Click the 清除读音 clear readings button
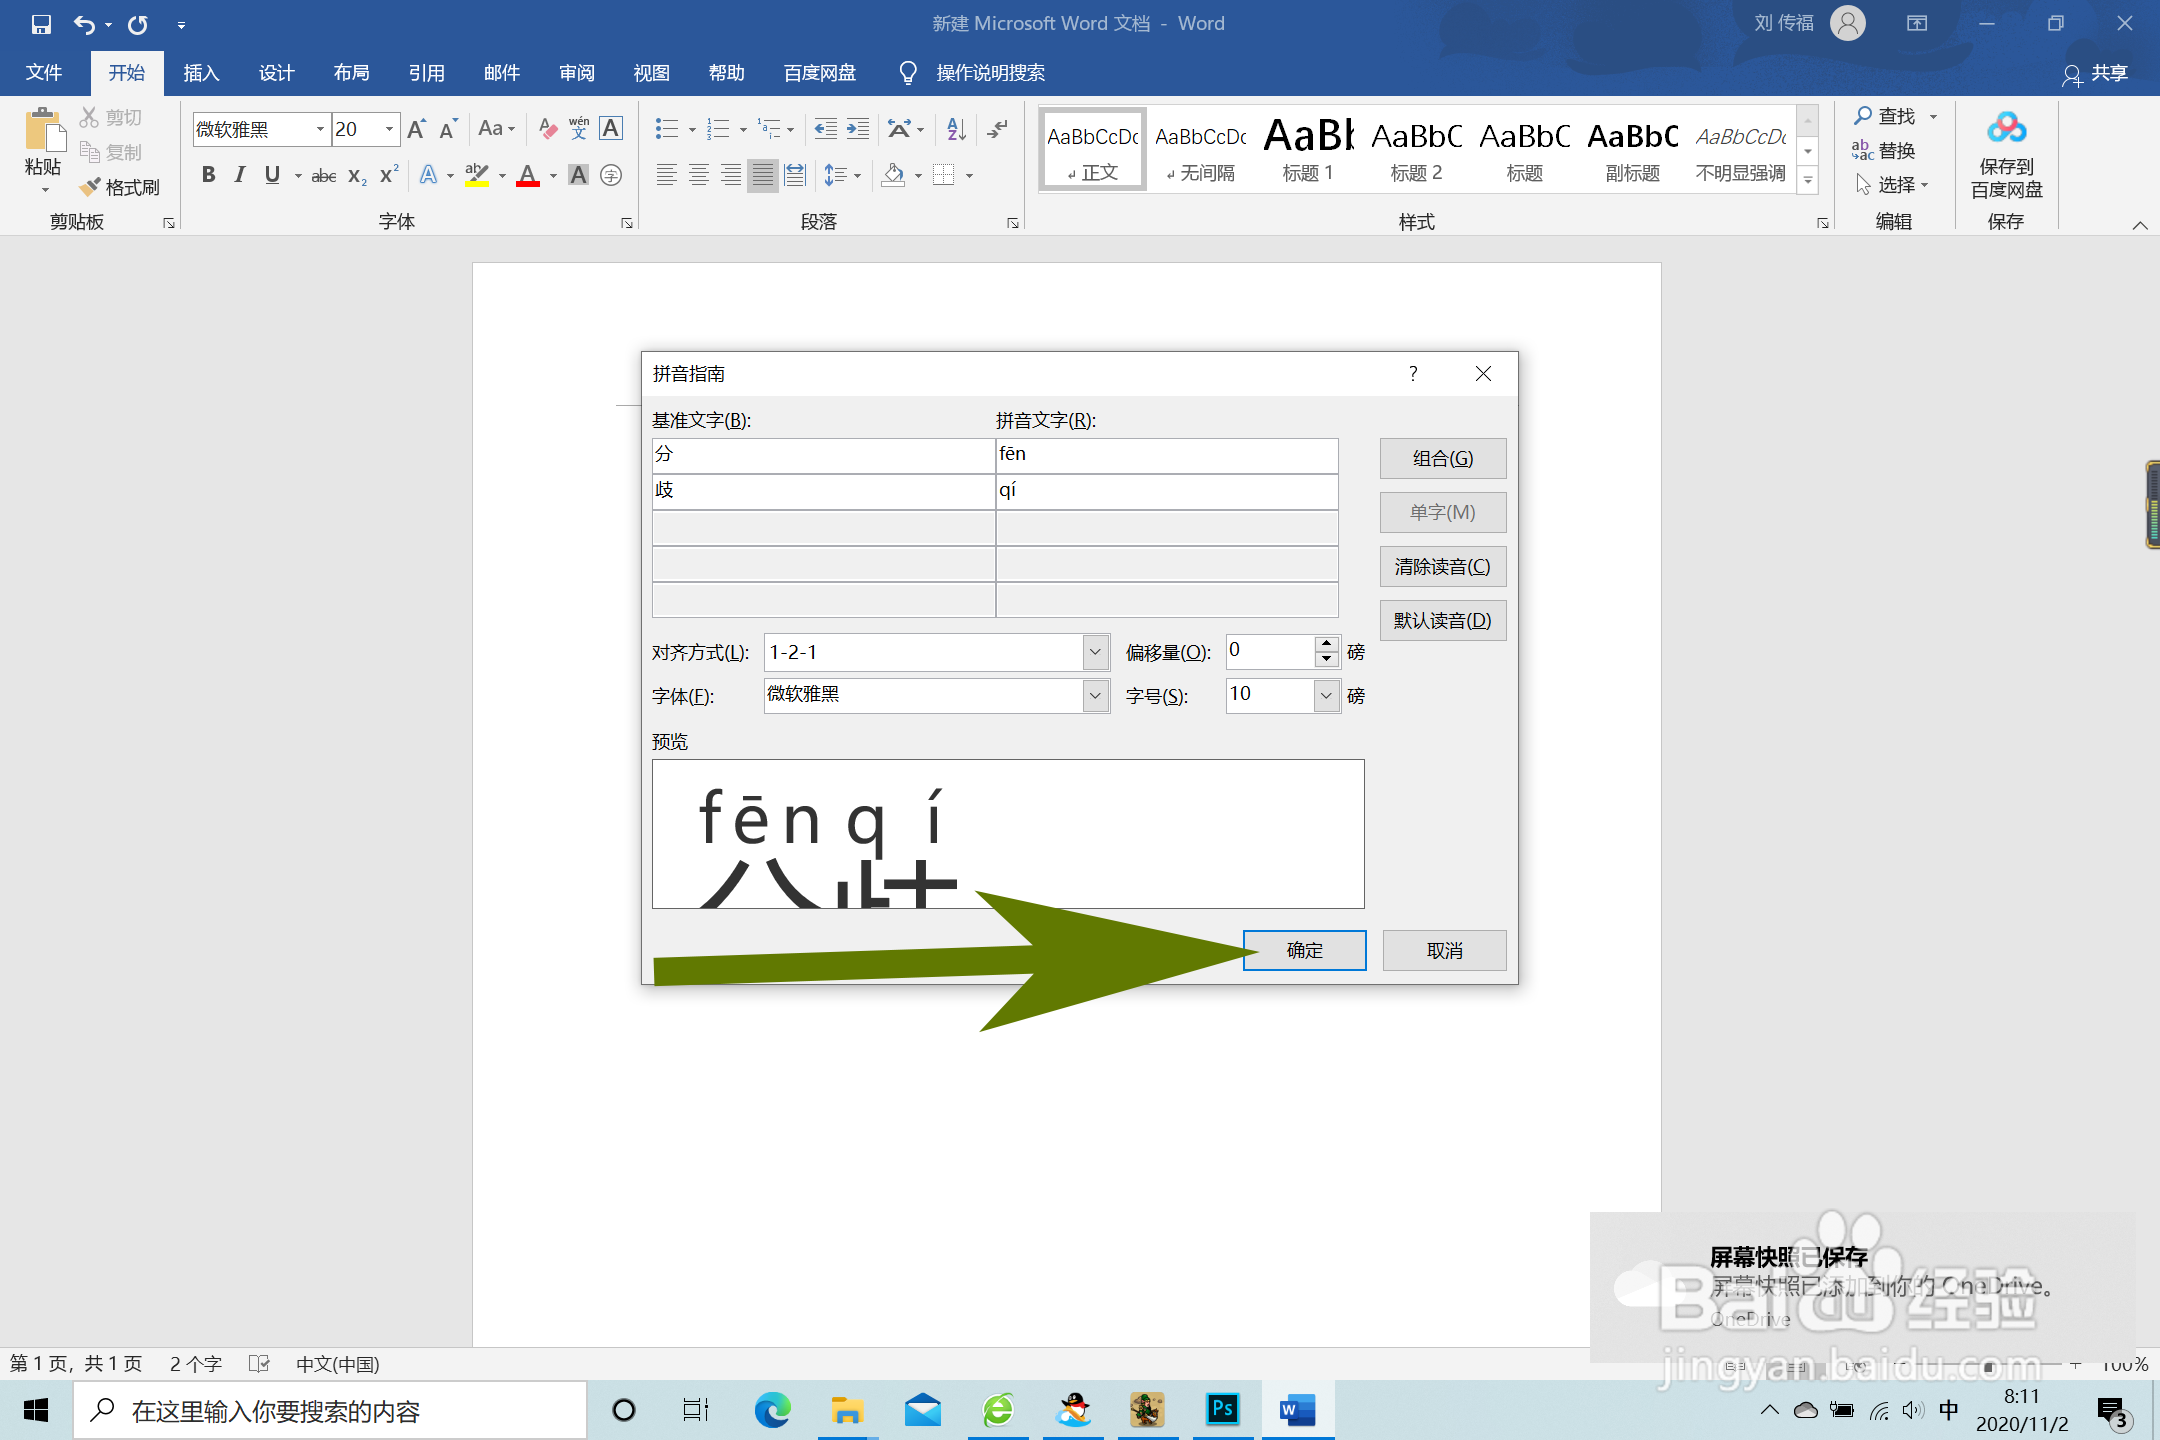Screen dimensions: 2160x1440 (x=1442, y=567)
